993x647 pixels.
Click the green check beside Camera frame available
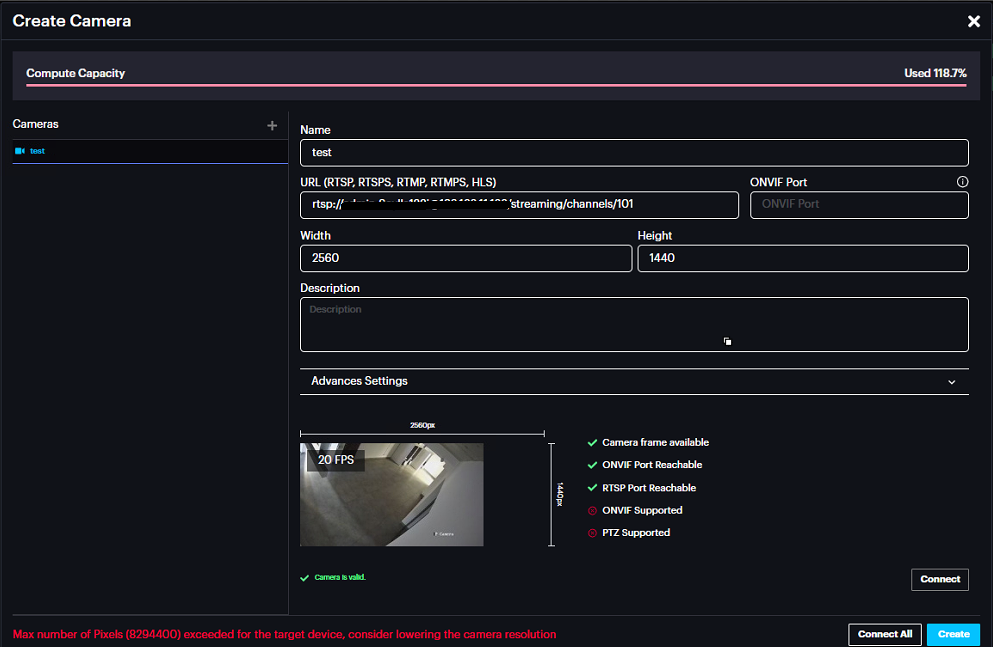[x=592, y=442]
